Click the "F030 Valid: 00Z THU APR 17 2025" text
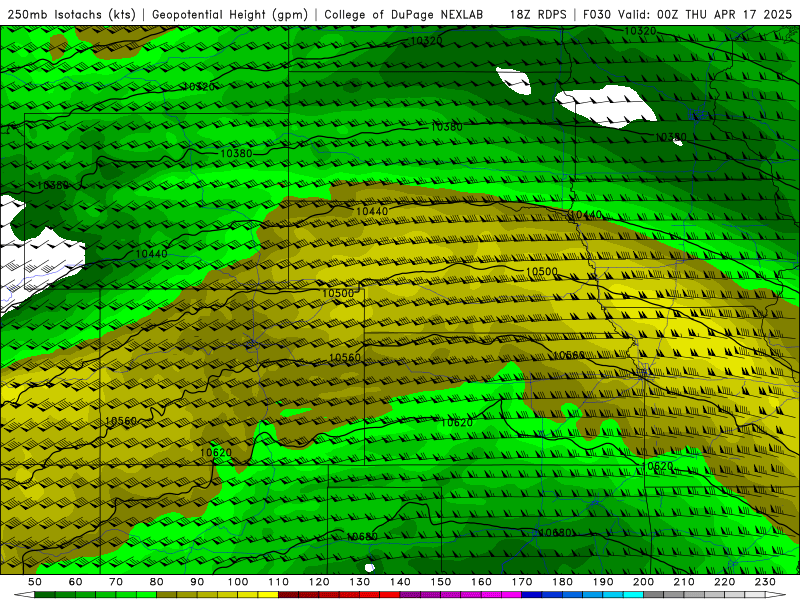800x600 pixels. pyautogui.click(x=687, y=14)
